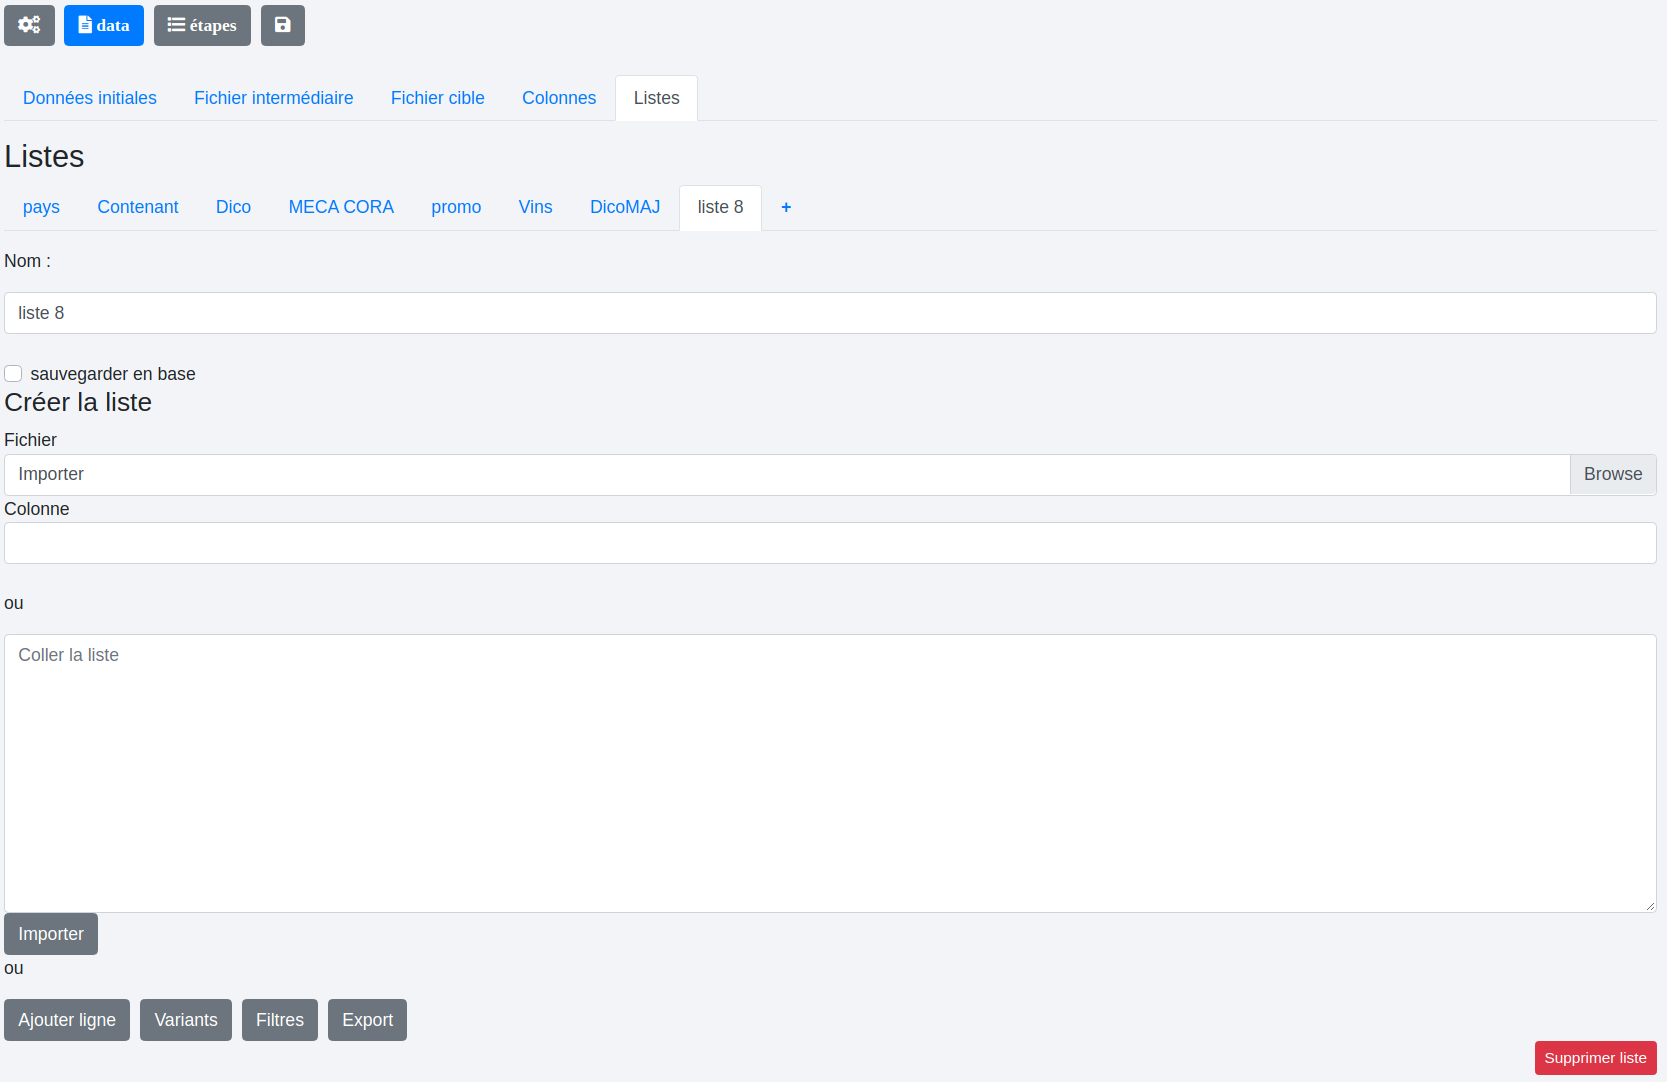Open Variants options
This screenshot has width=1667, height=1082.
[186, 1020]
